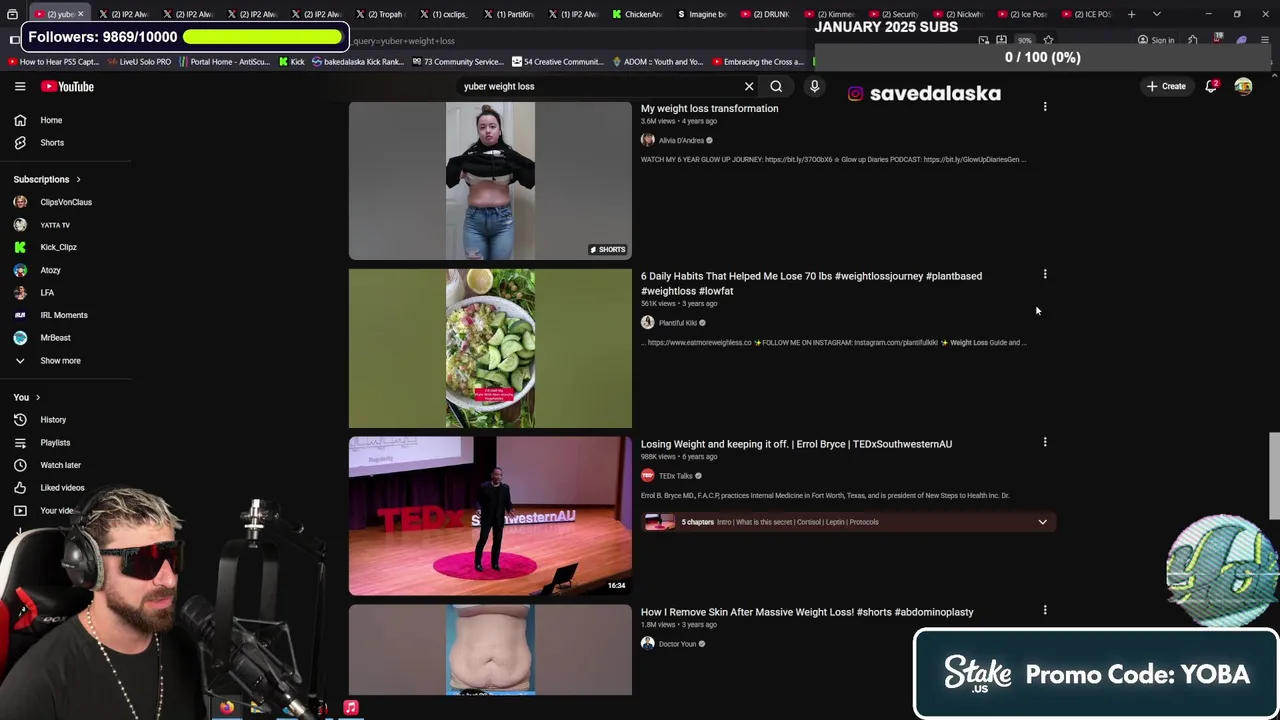Click the Playlists list icon
This screenshot has width=1280, height=720.
20,442
